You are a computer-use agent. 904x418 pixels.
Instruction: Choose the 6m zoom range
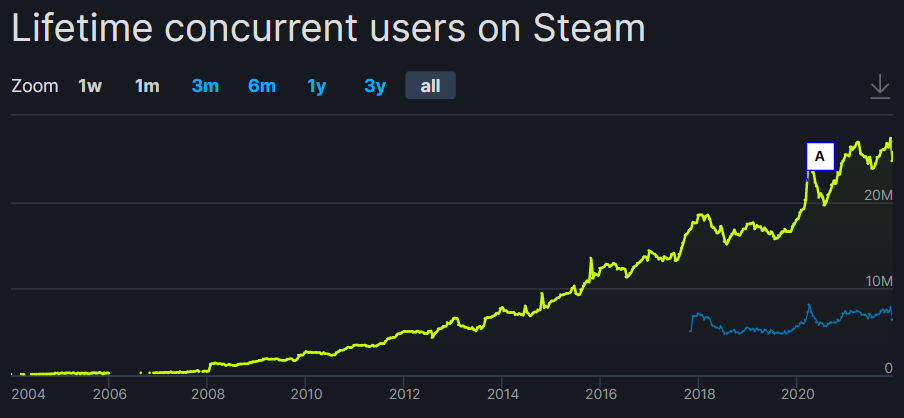(262, 86)
